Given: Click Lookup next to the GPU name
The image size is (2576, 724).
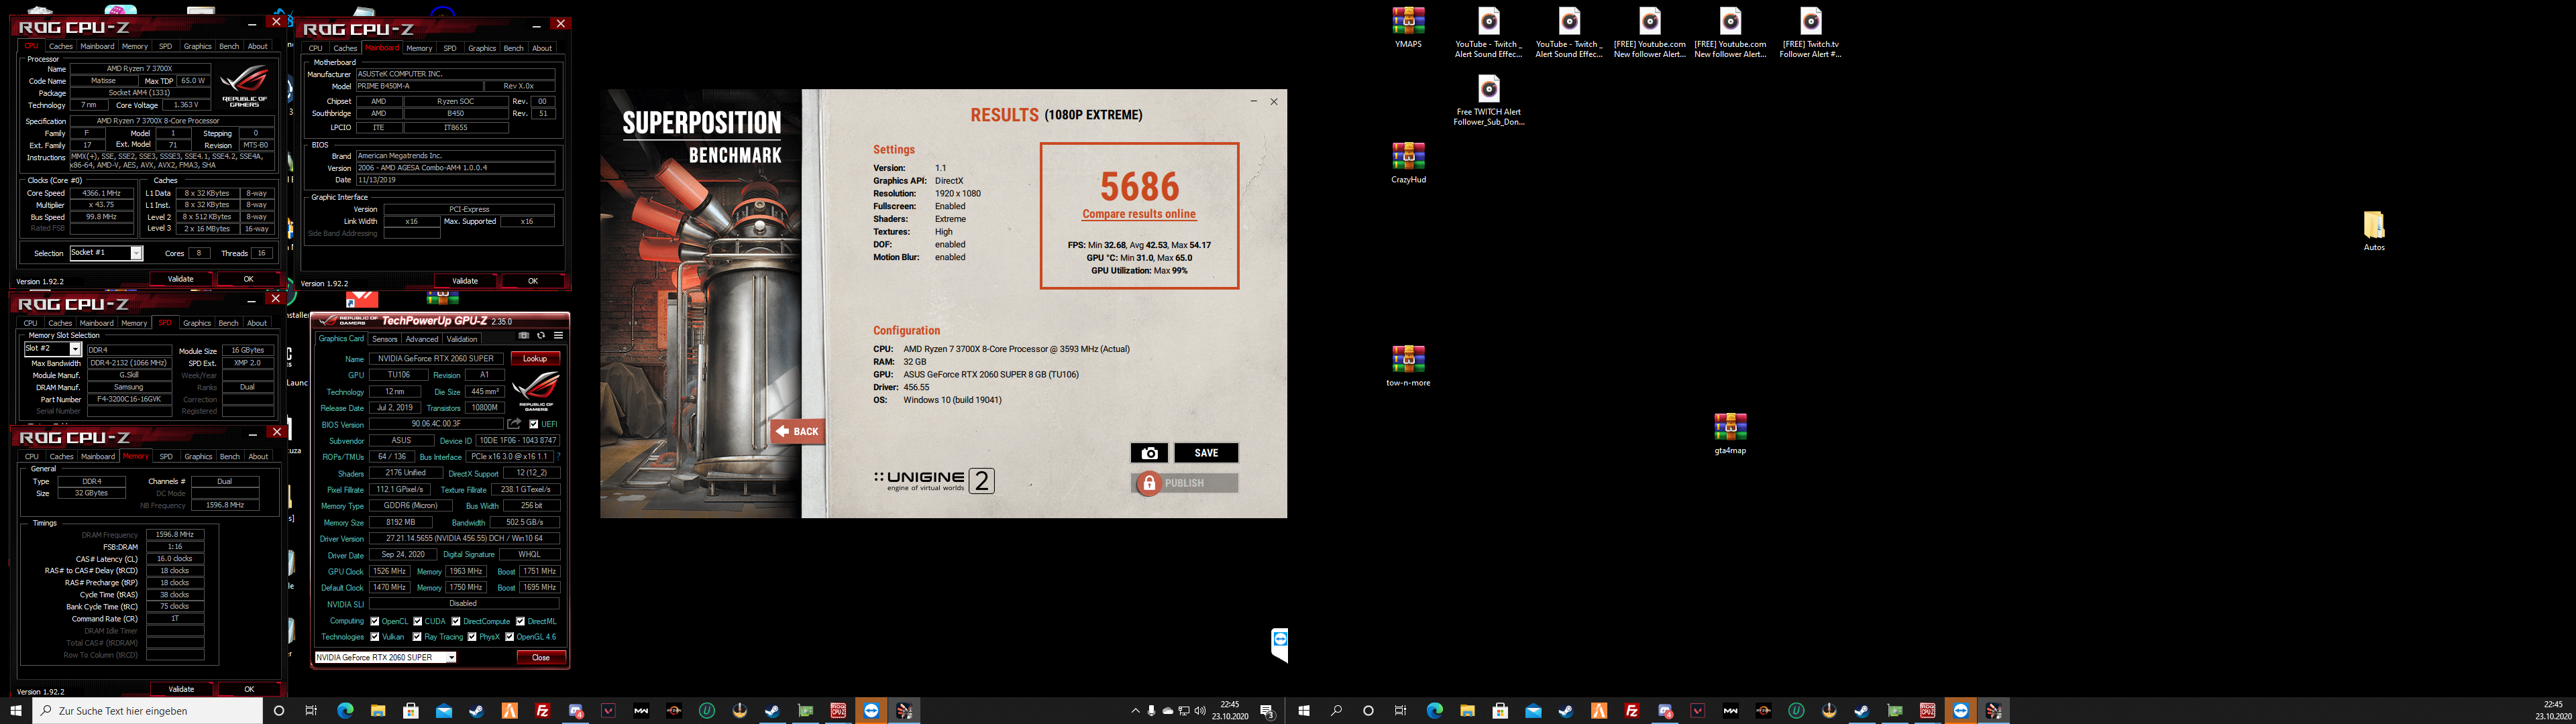Looking at the screenshot, I should (x=535, y=358).
